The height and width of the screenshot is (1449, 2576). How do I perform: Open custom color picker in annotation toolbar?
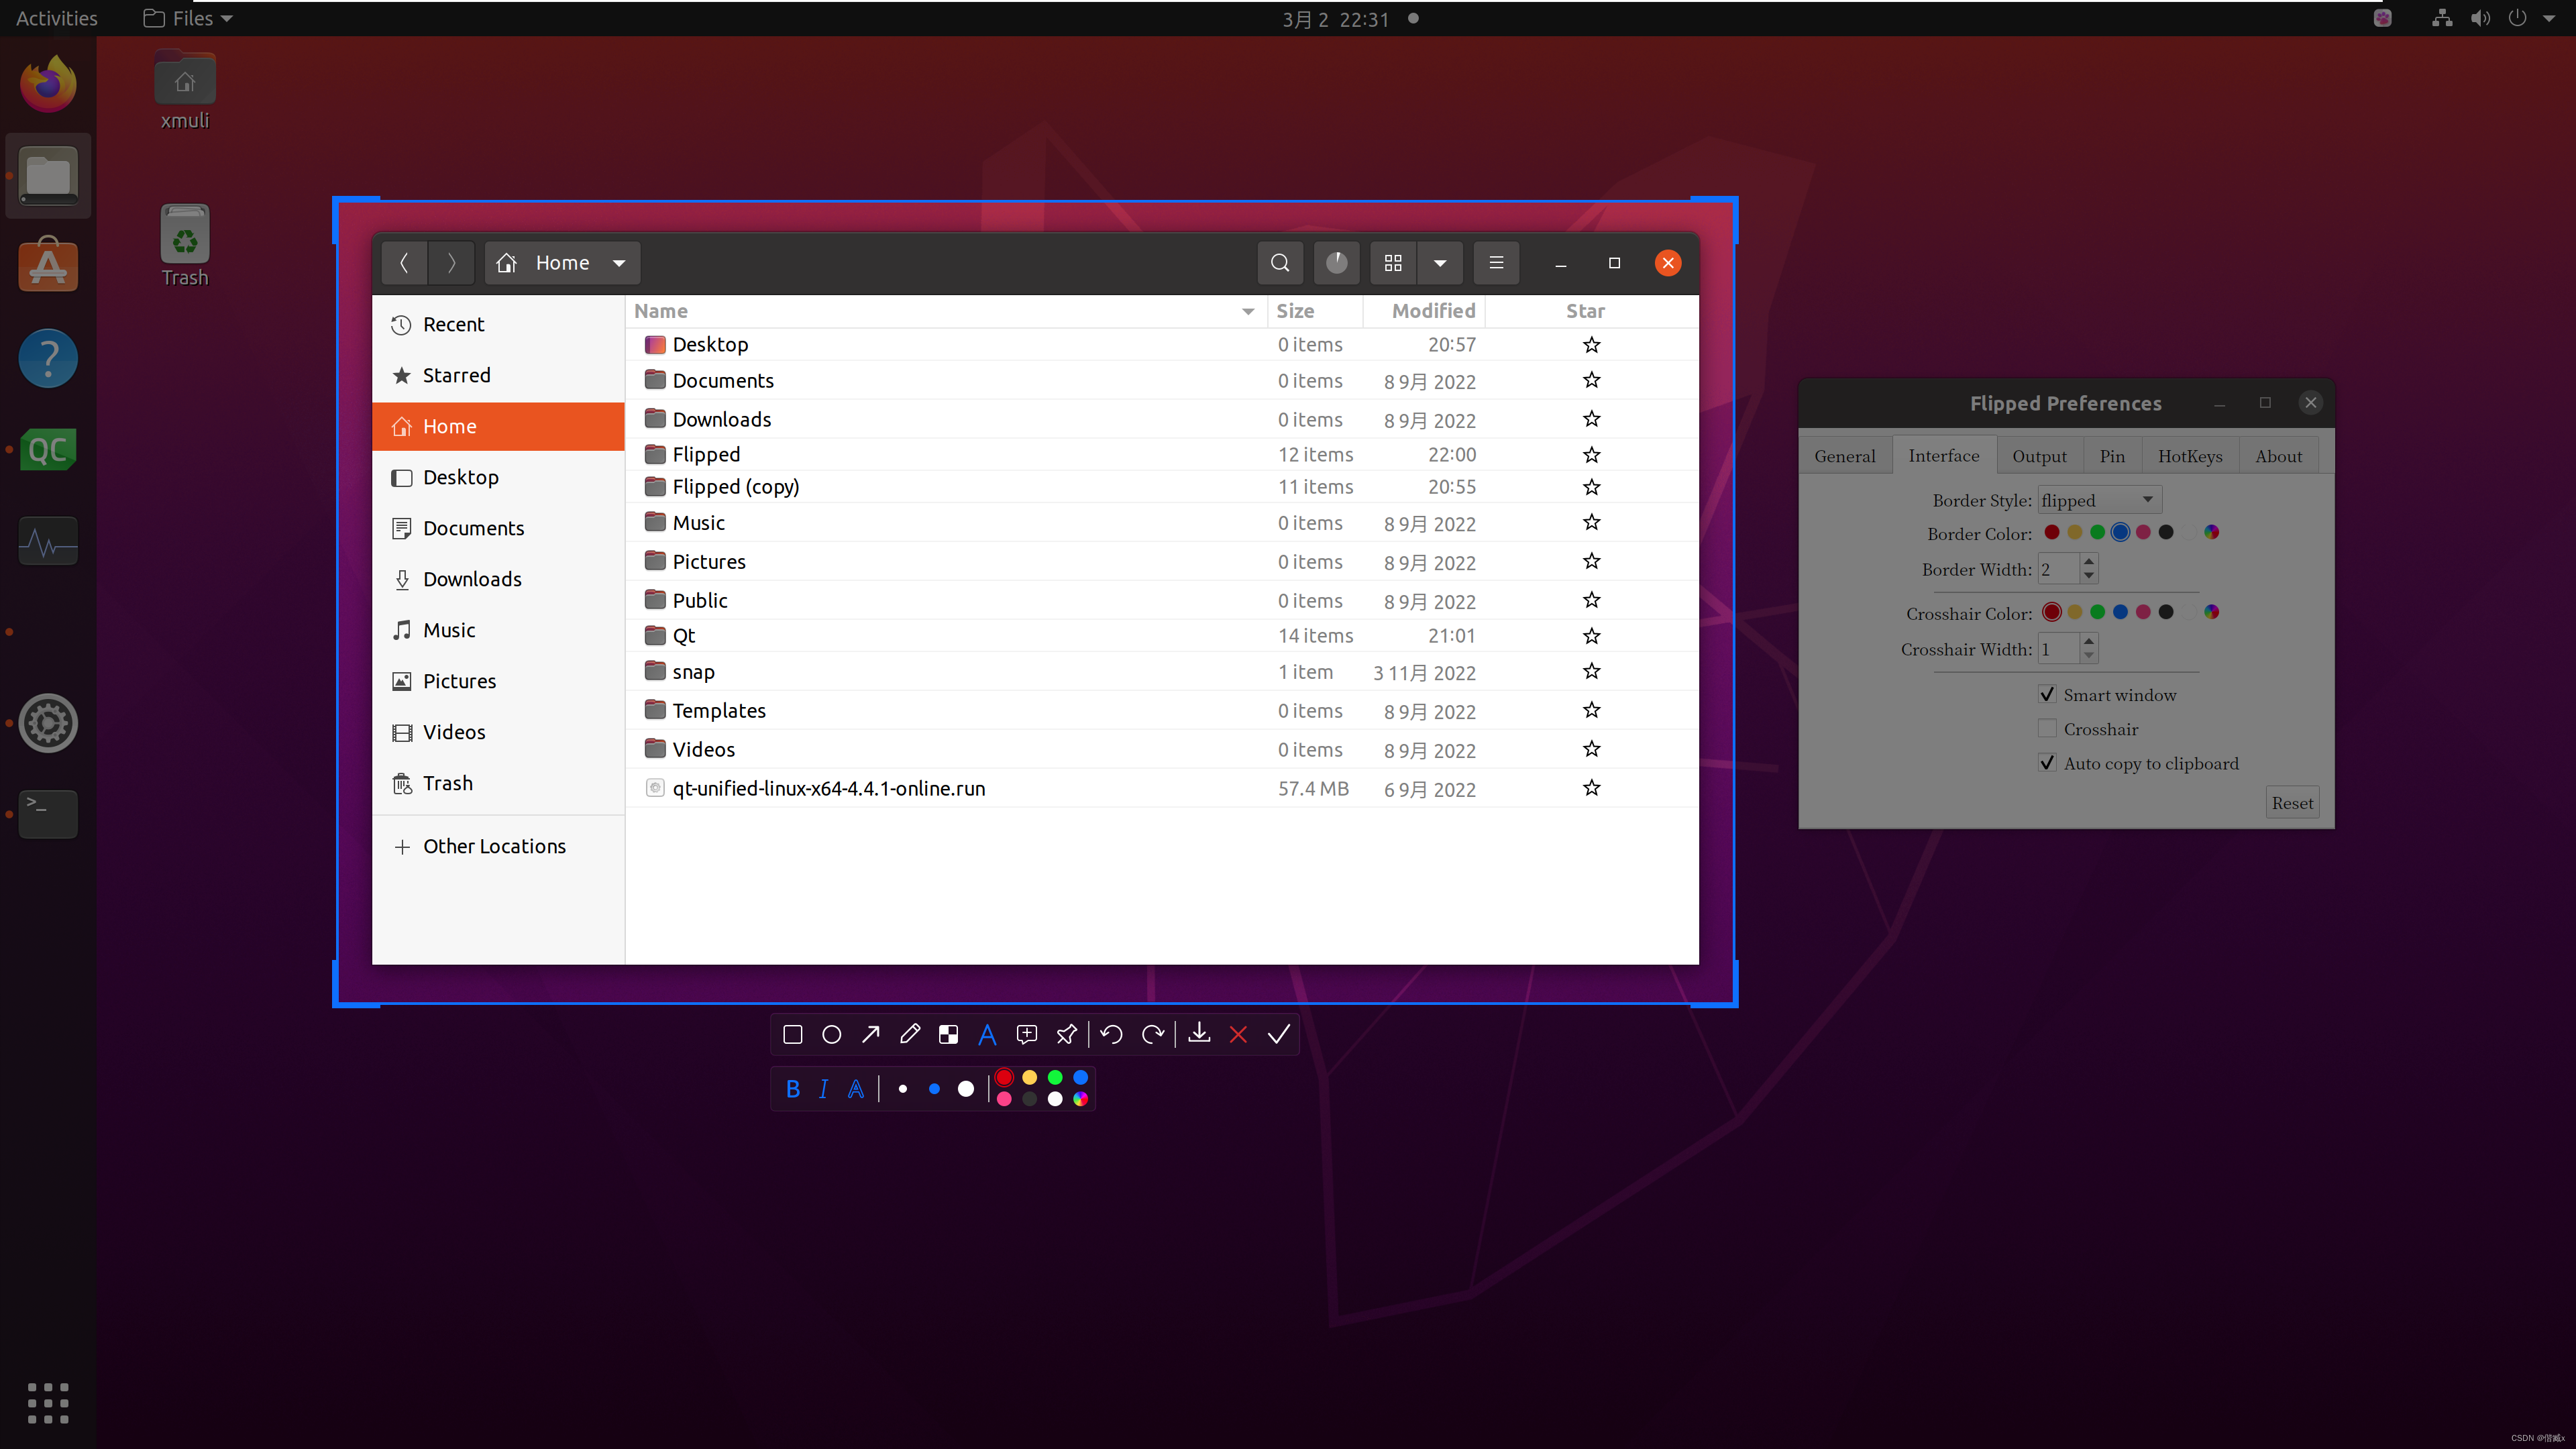point(1080,1099)
